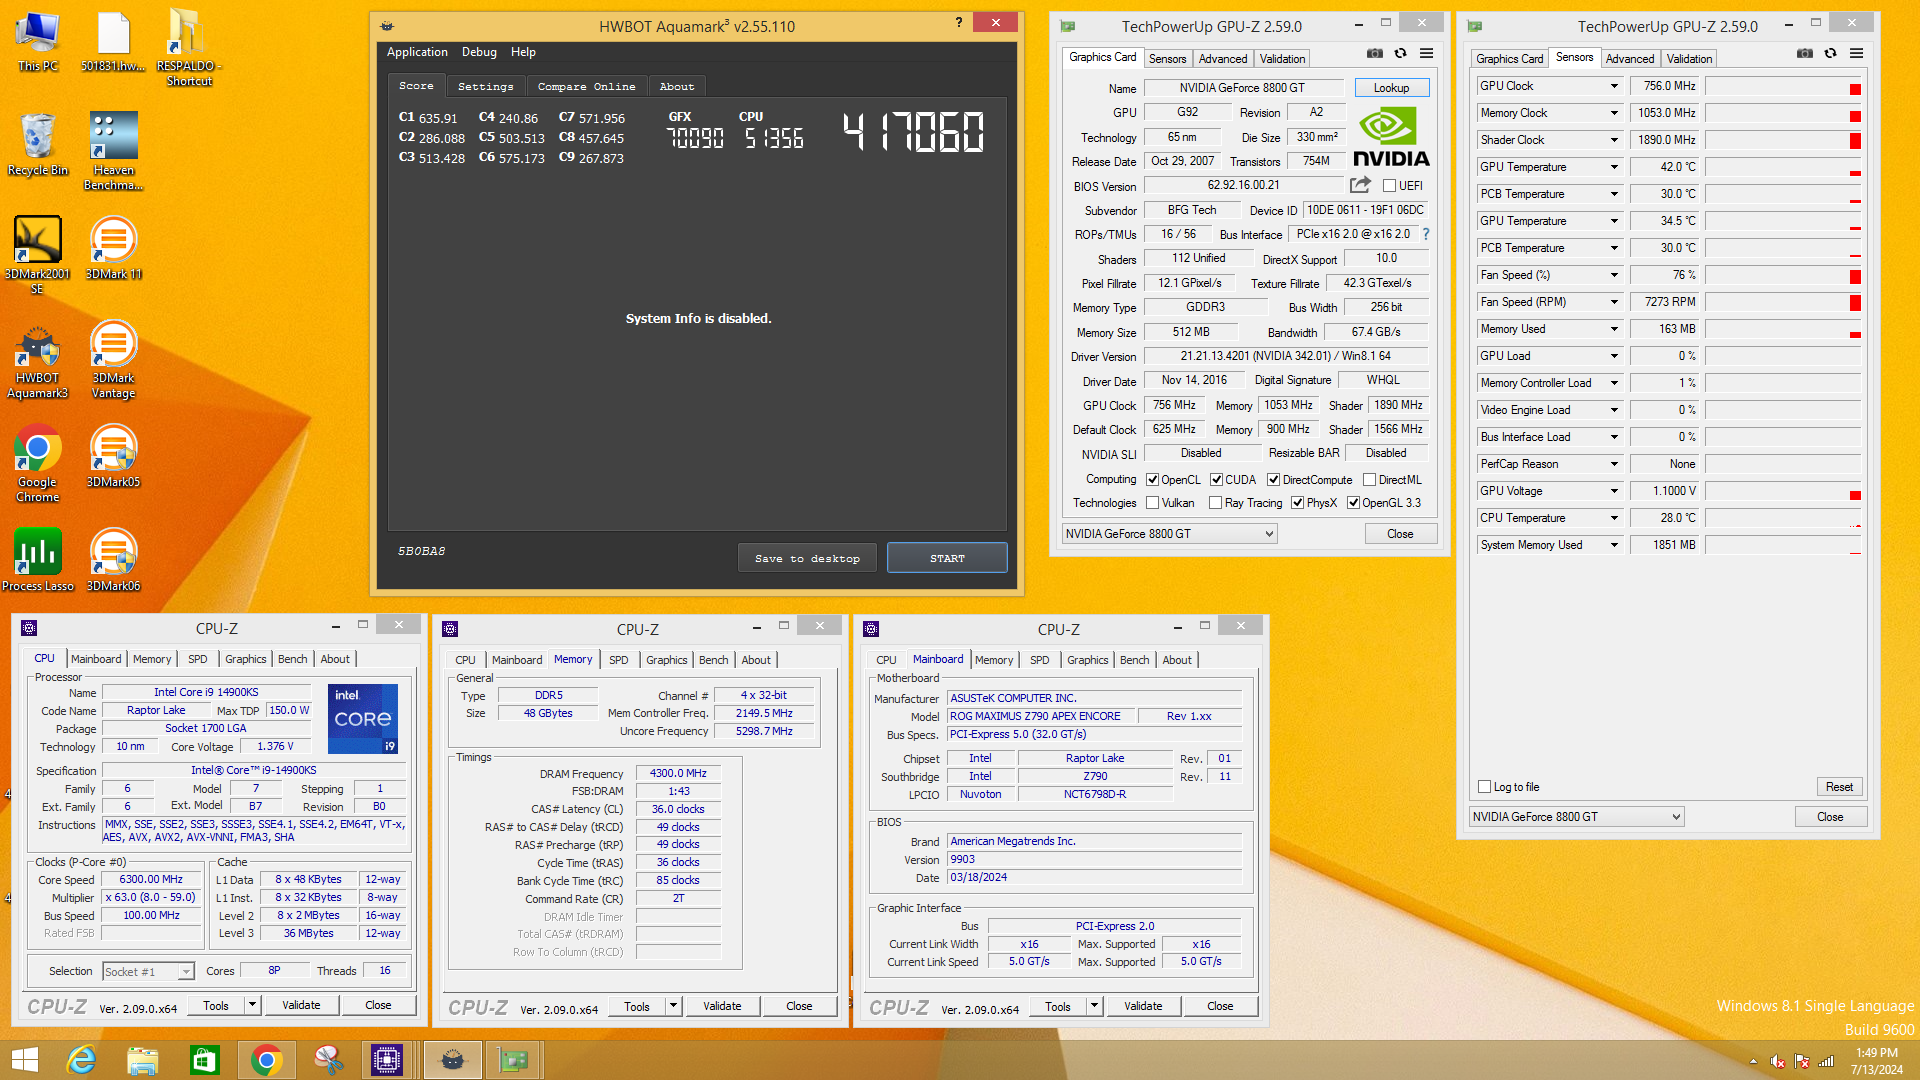This screenshot has width=1920, height=1080.
Task: Click BIOS share/export icon in GPU-Z
Action: tap(1360, 185)
